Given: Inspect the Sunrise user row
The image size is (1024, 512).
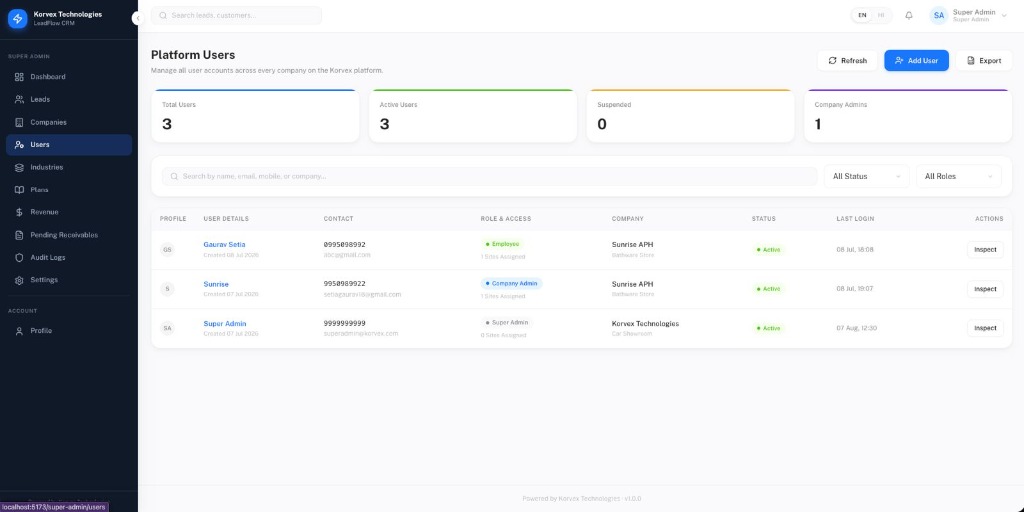Looking at the screenshot, I should (x=985, y=289).
